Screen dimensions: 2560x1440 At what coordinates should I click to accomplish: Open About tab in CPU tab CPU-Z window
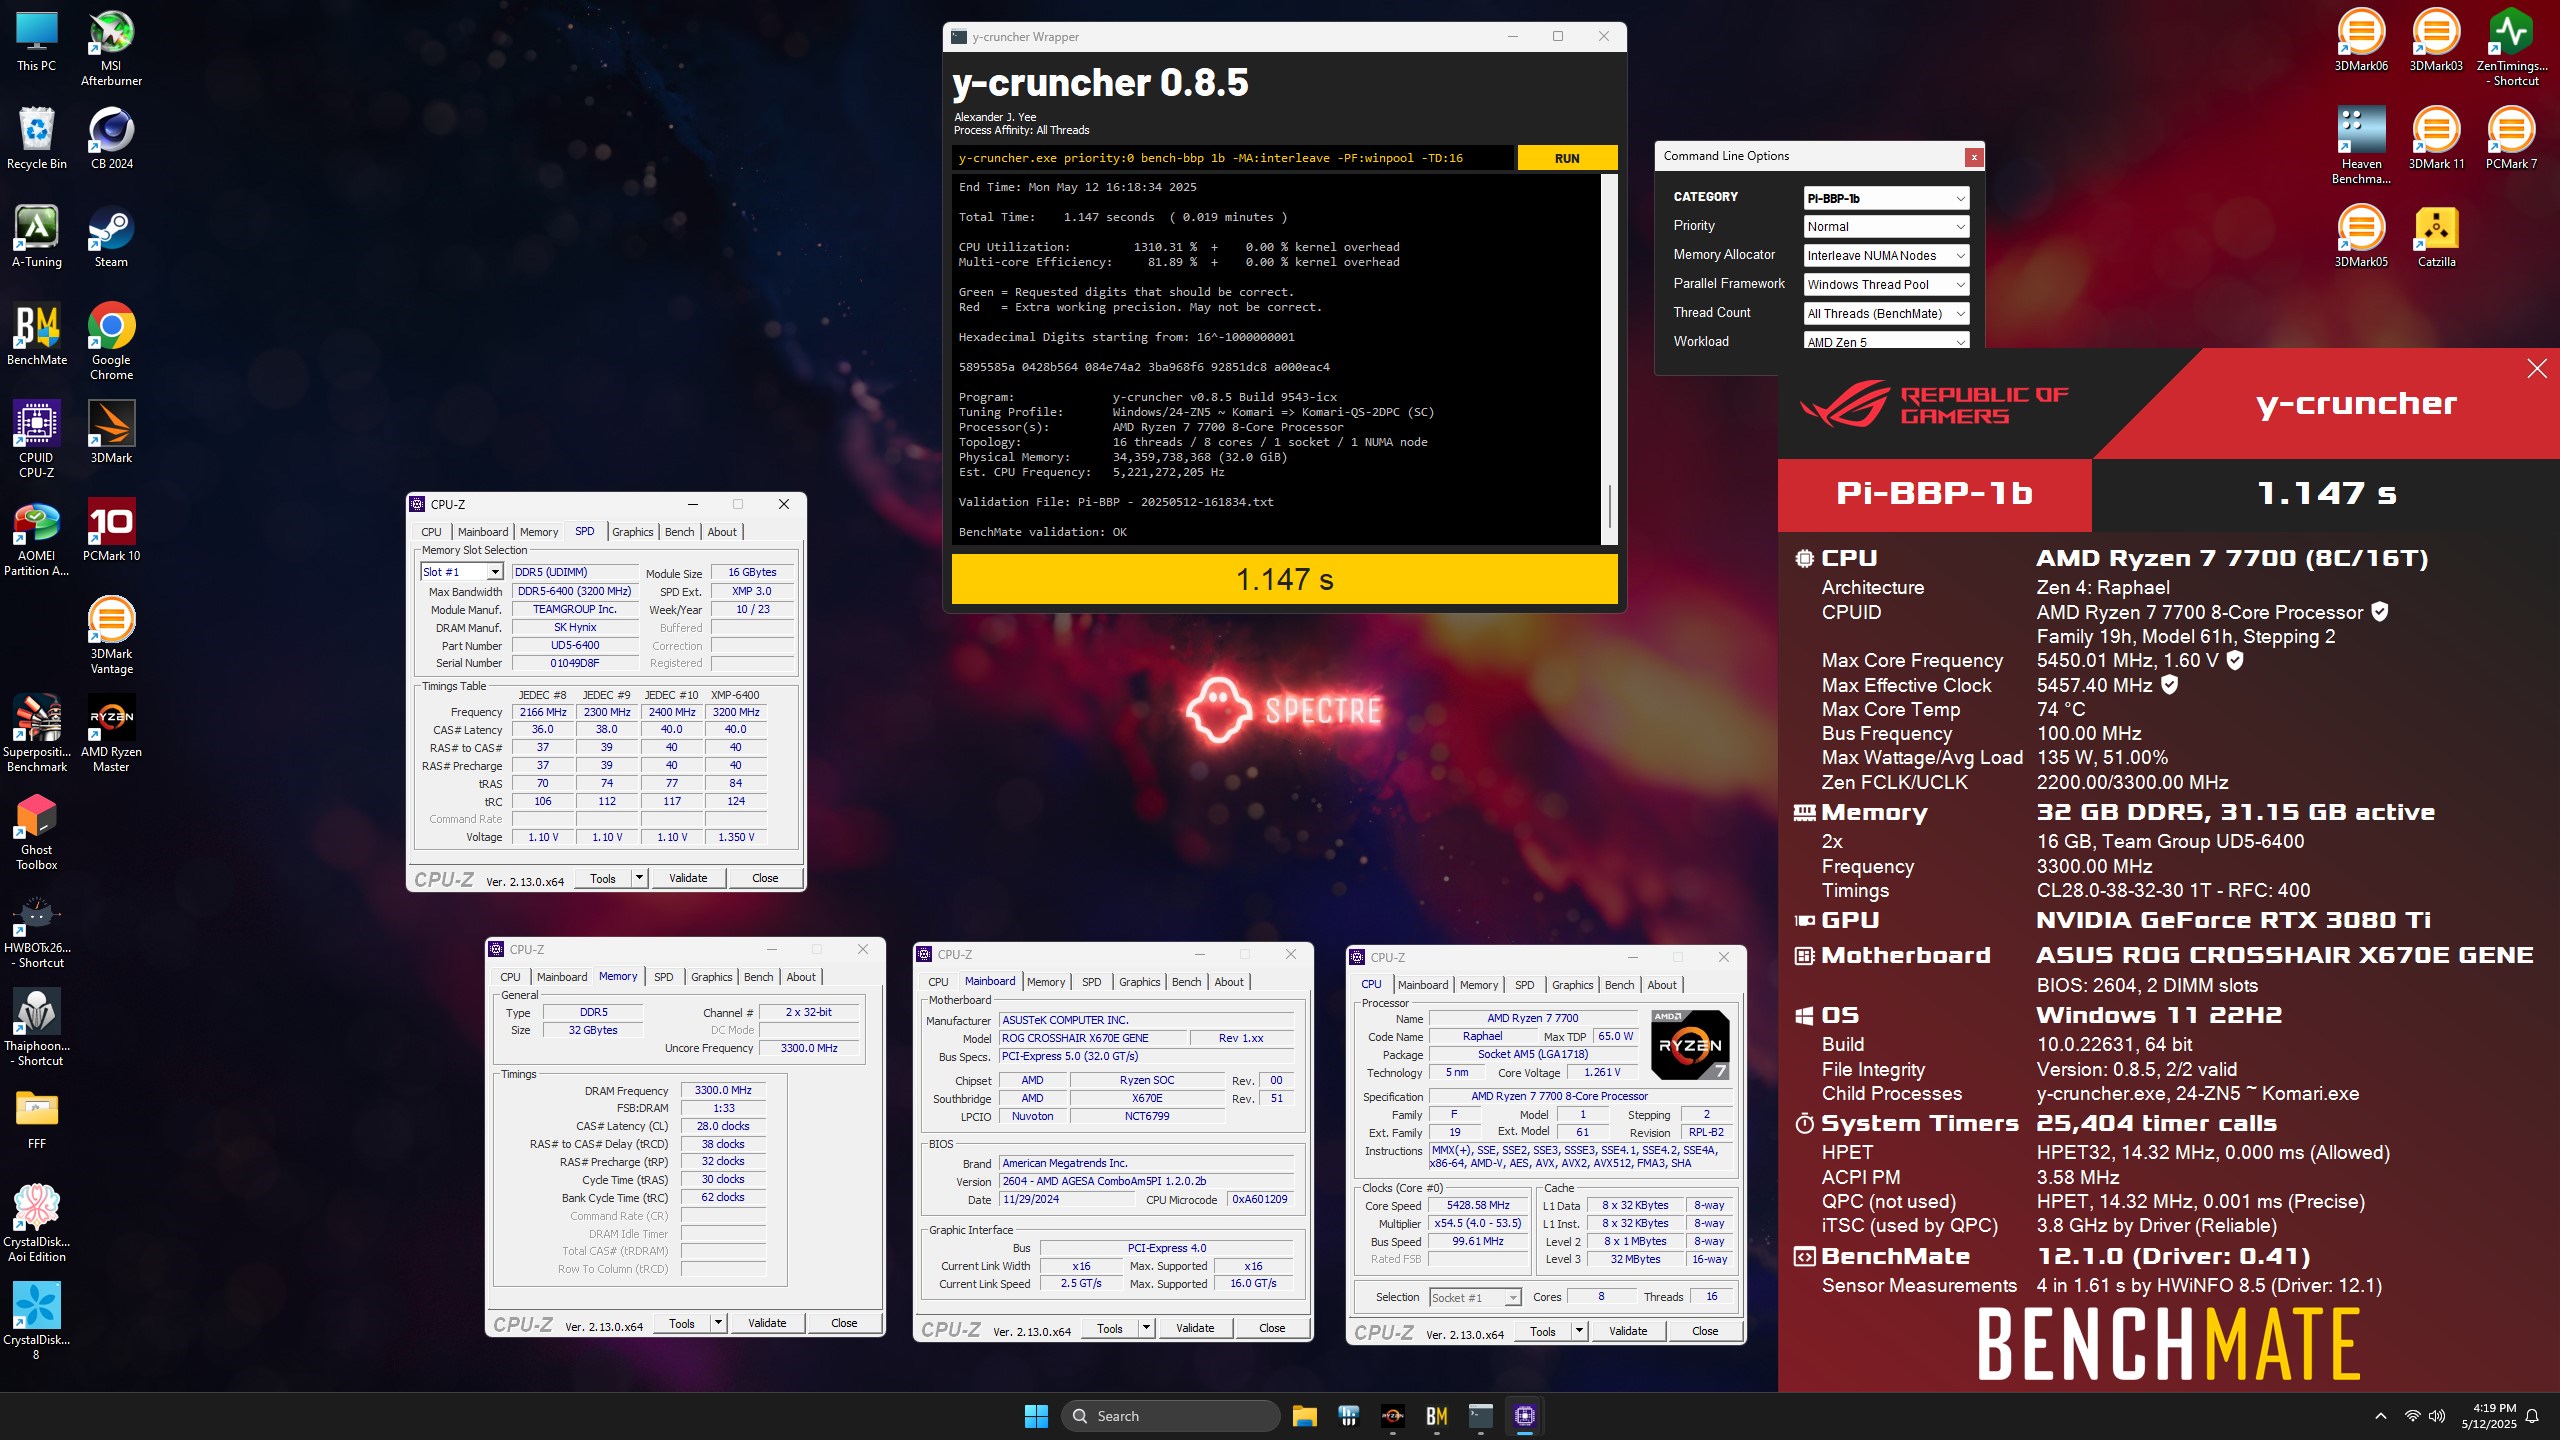point(1661,985)
